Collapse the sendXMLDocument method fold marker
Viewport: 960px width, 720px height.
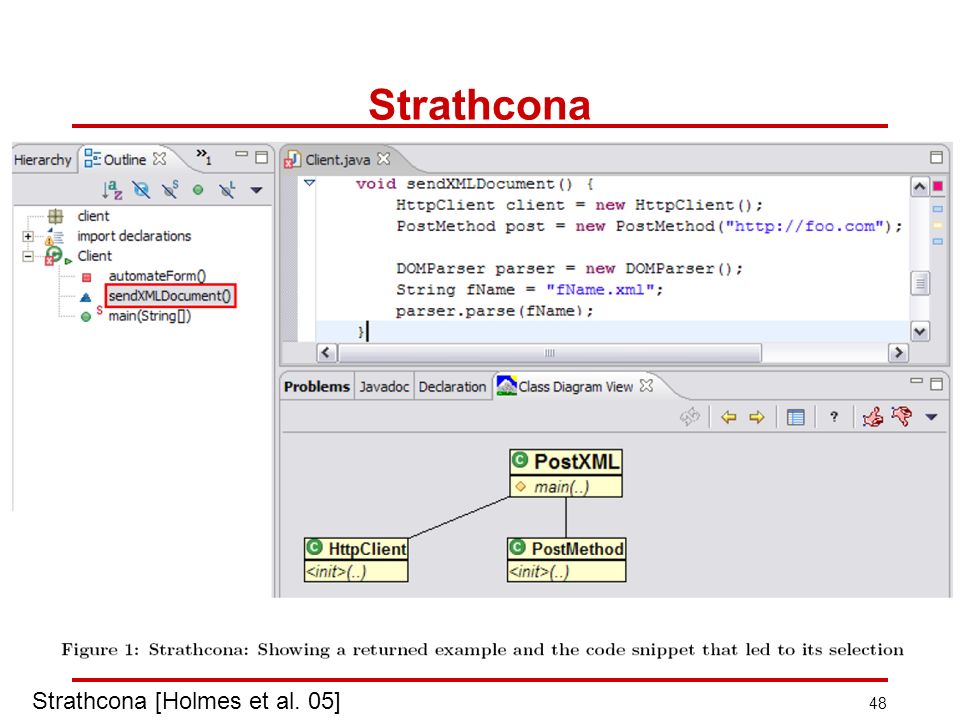point(309,182)
